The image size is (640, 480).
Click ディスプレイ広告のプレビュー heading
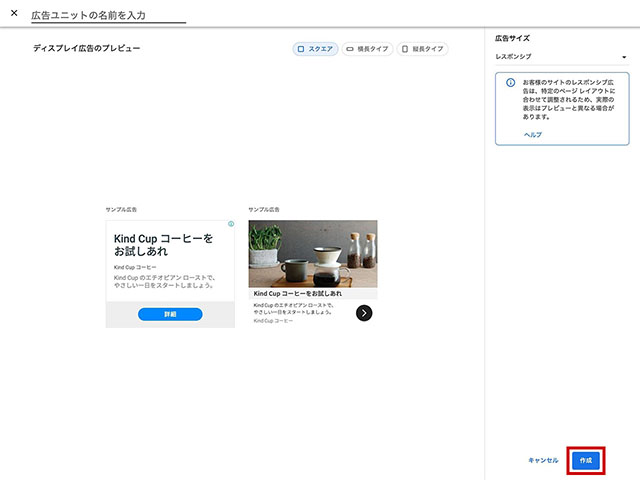(87, 48)
